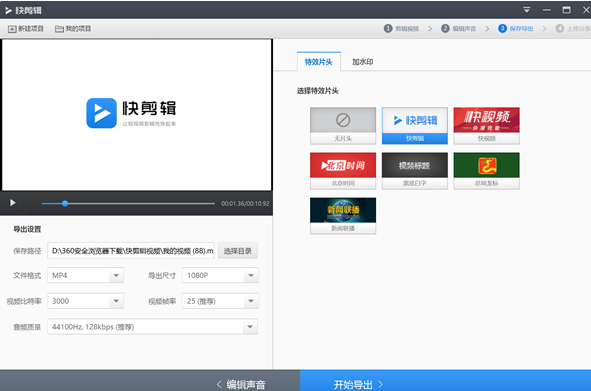Go back to 编辑声音 step

(241, 384)
